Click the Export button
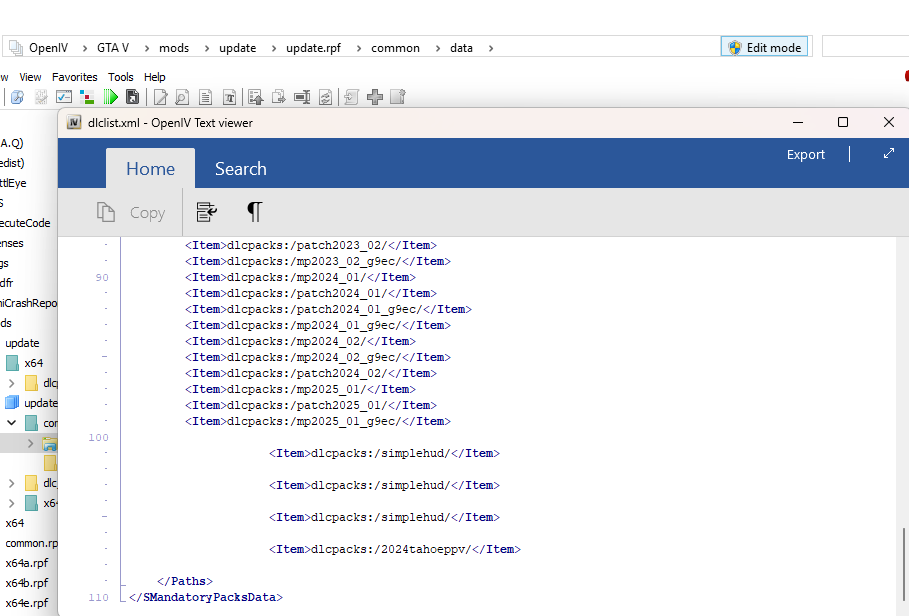This screenshot has width=909, height=616. tap(805, 154)
